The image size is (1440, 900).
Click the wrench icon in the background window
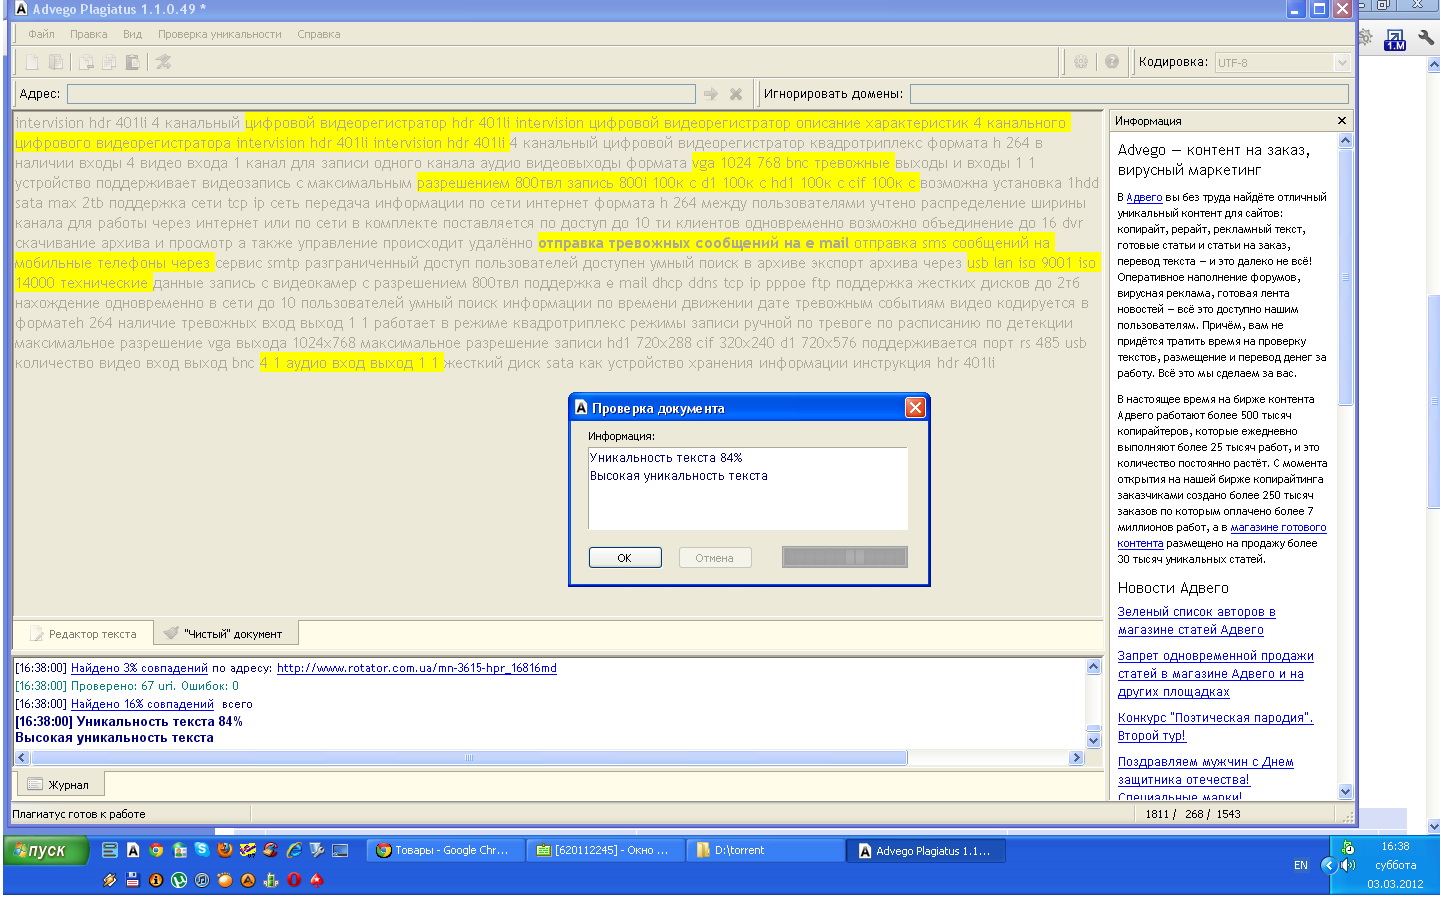click(x=1425, y=38)
